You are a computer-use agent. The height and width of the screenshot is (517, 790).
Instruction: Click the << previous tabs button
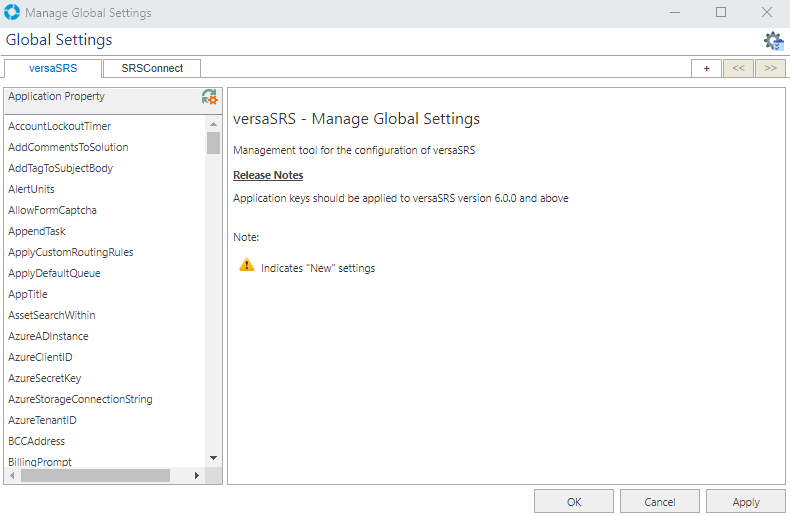pyautogui.click(x=738, y=69)
